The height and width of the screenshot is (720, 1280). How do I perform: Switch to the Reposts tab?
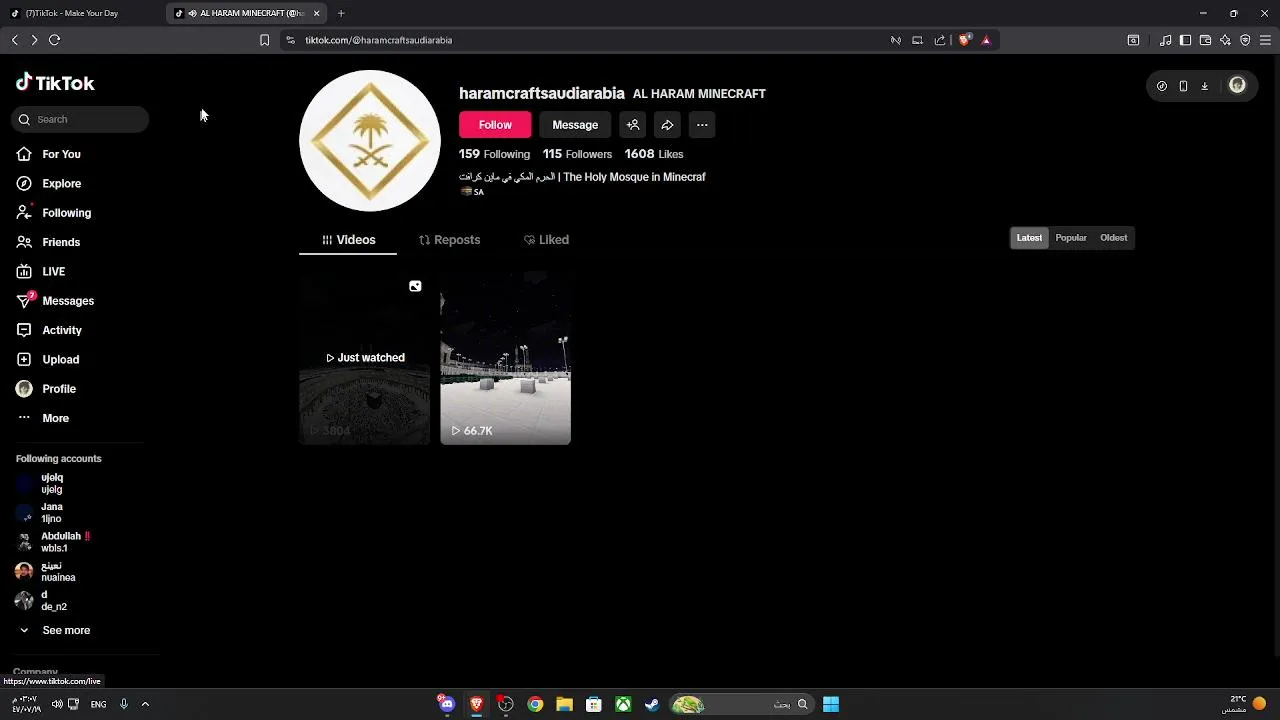(449, 240)
